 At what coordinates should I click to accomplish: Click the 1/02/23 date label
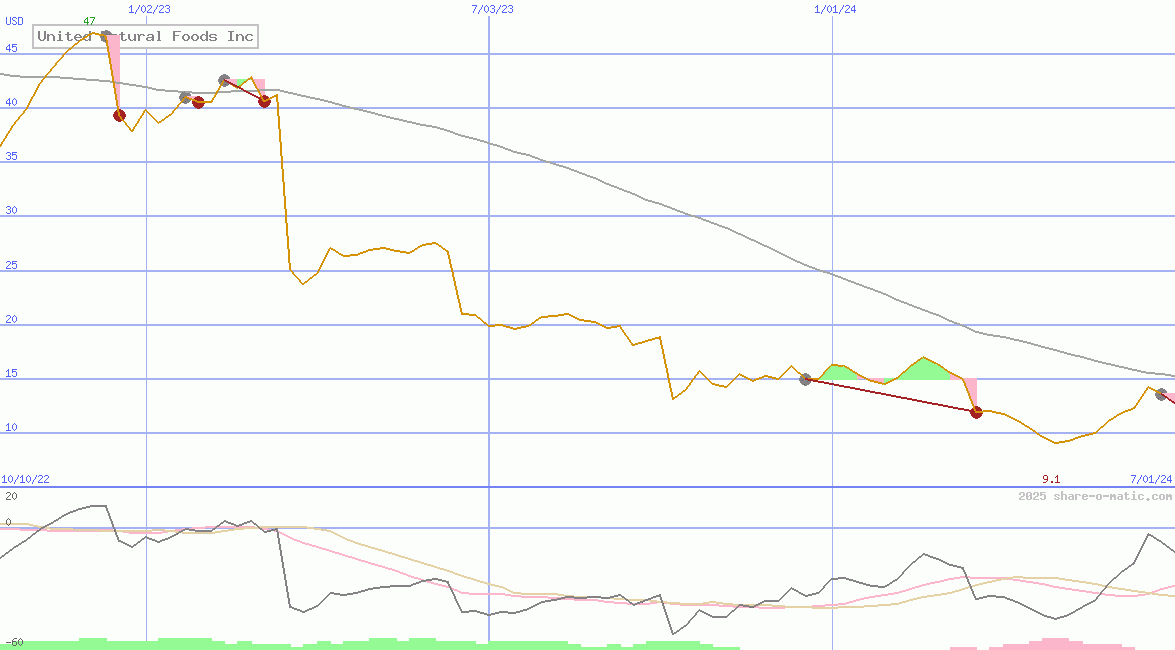pyautogui.click(x=149, y=9)
